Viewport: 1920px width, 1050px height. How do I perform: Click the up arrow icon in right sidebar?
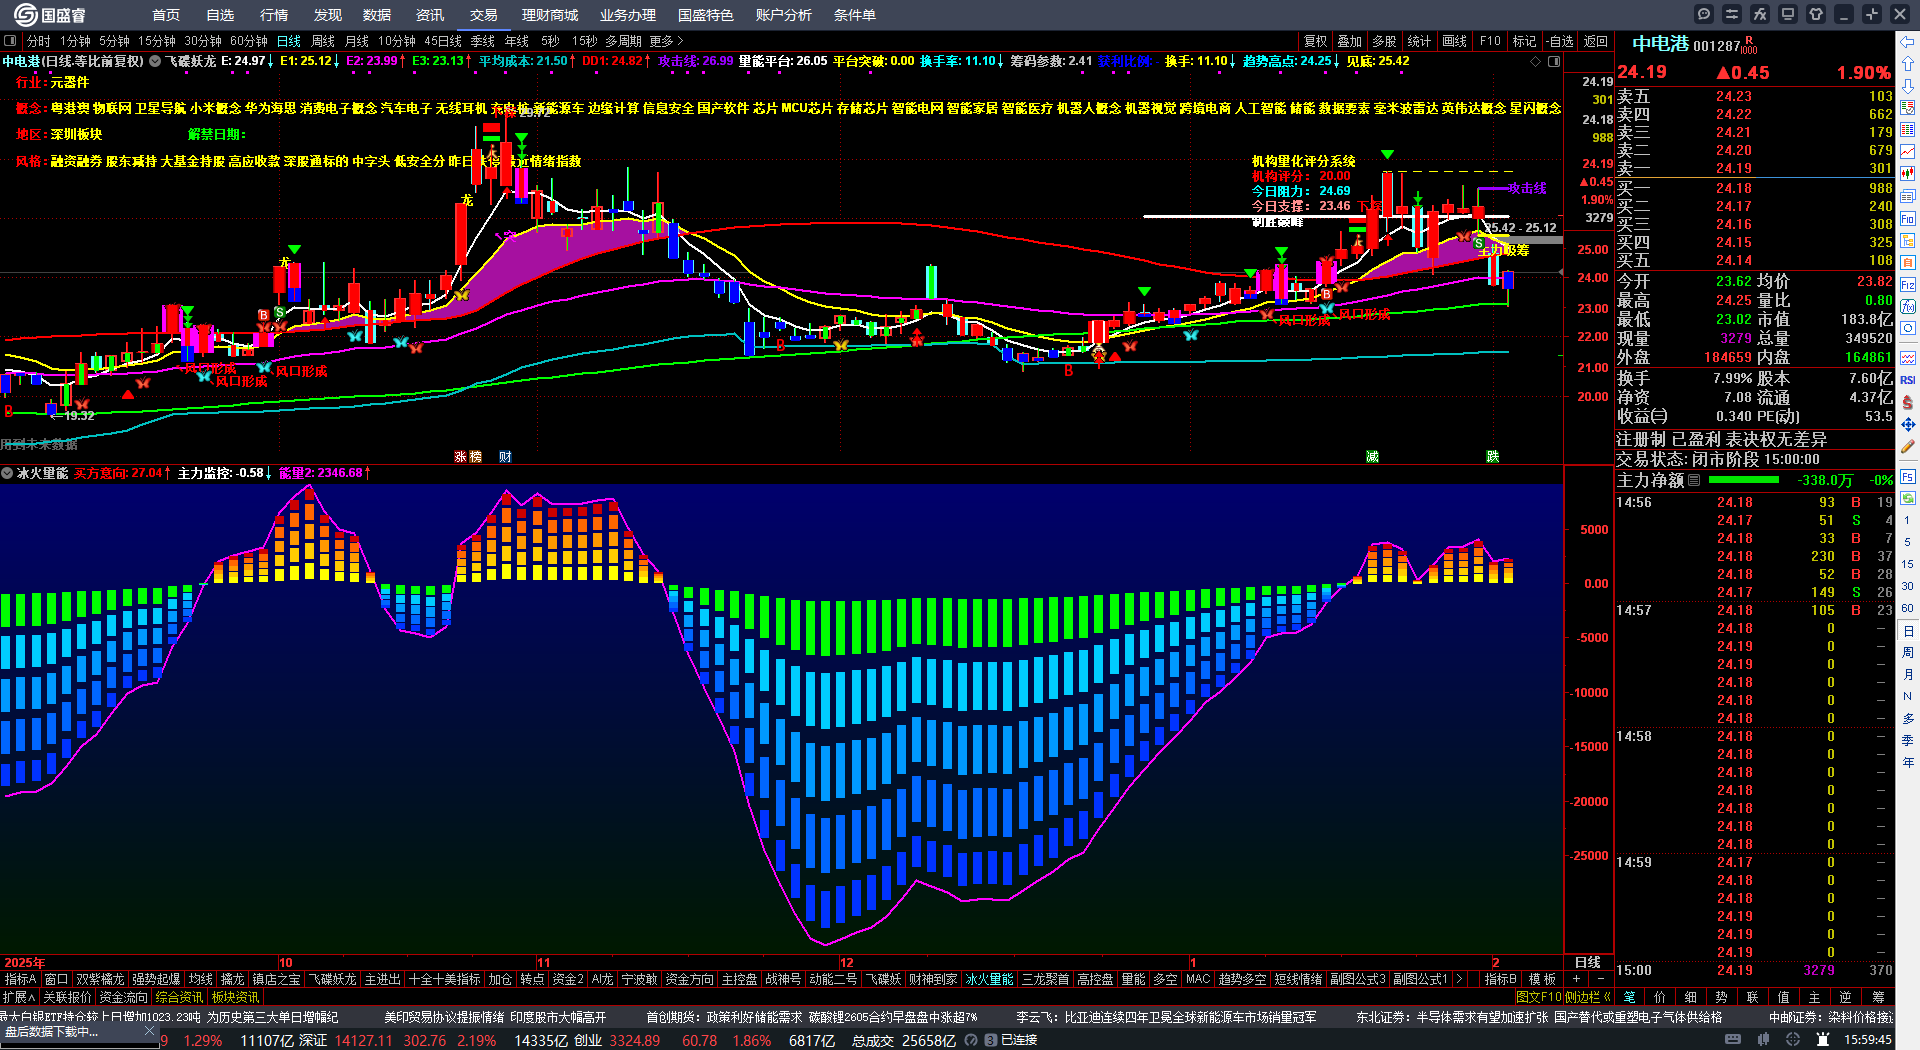[1908, 63]
